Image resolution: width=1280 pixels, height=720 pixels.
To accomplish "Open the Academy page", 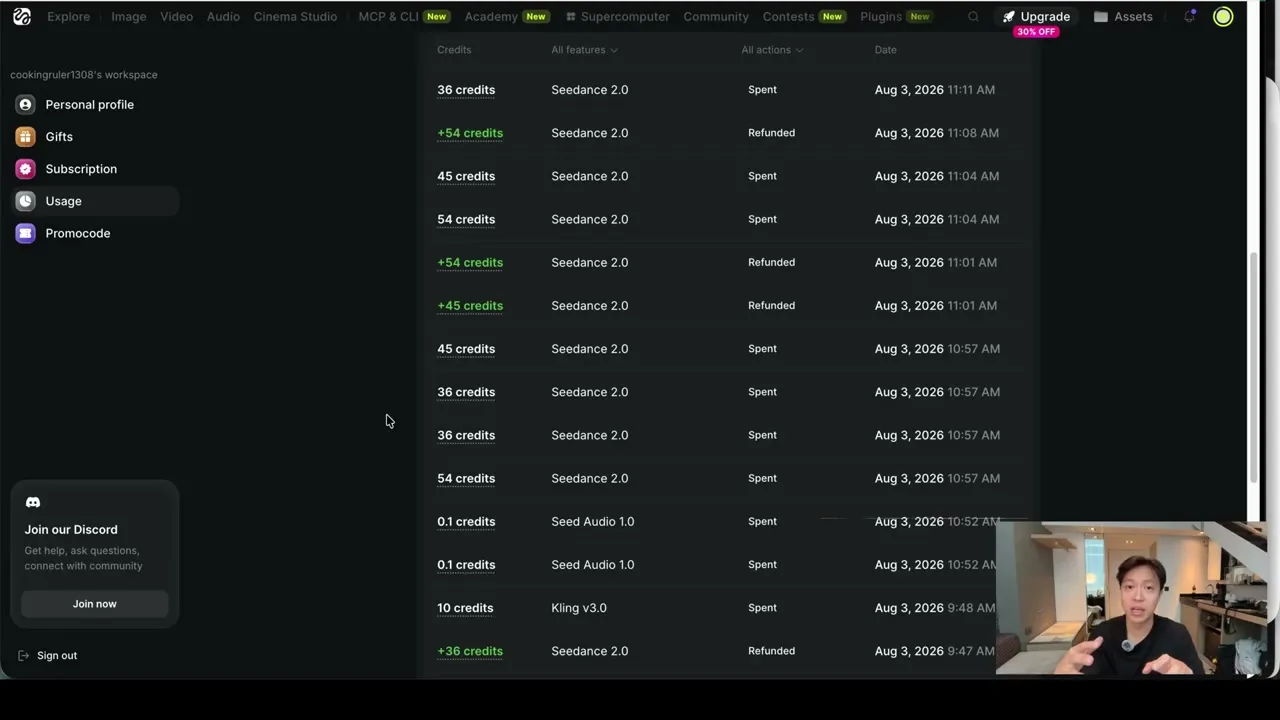I will pos(491,17).
